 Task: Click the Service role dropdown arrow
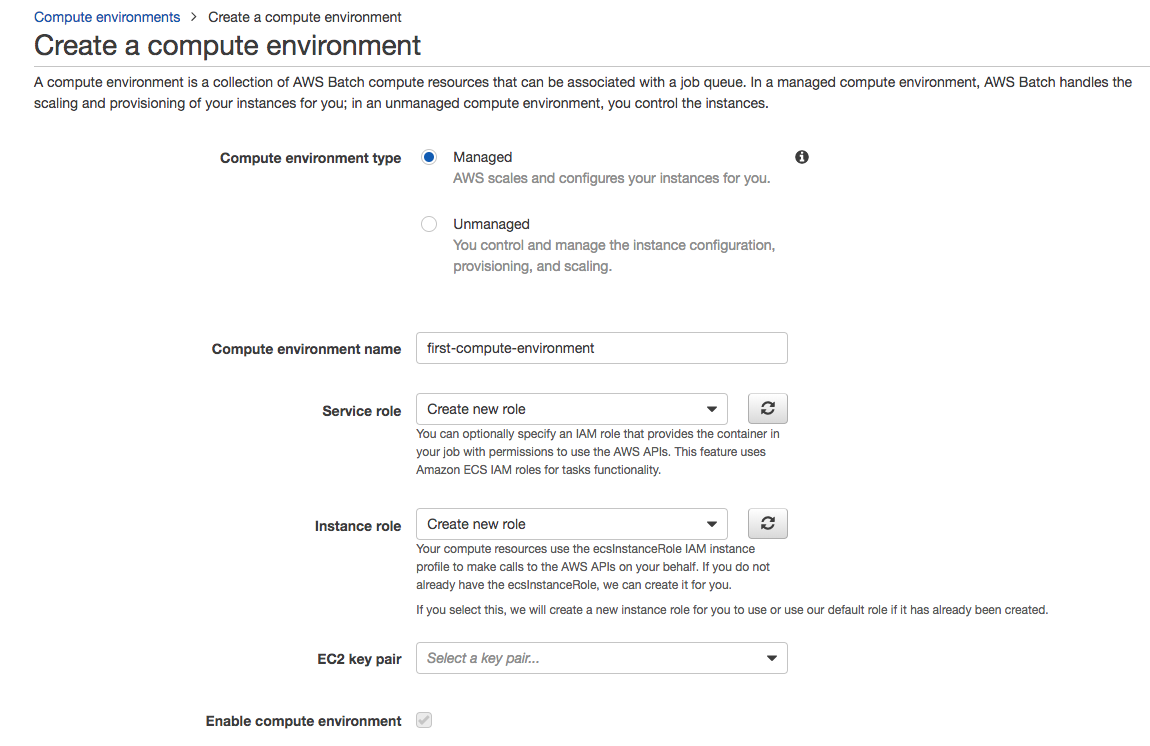coord(712,408)
